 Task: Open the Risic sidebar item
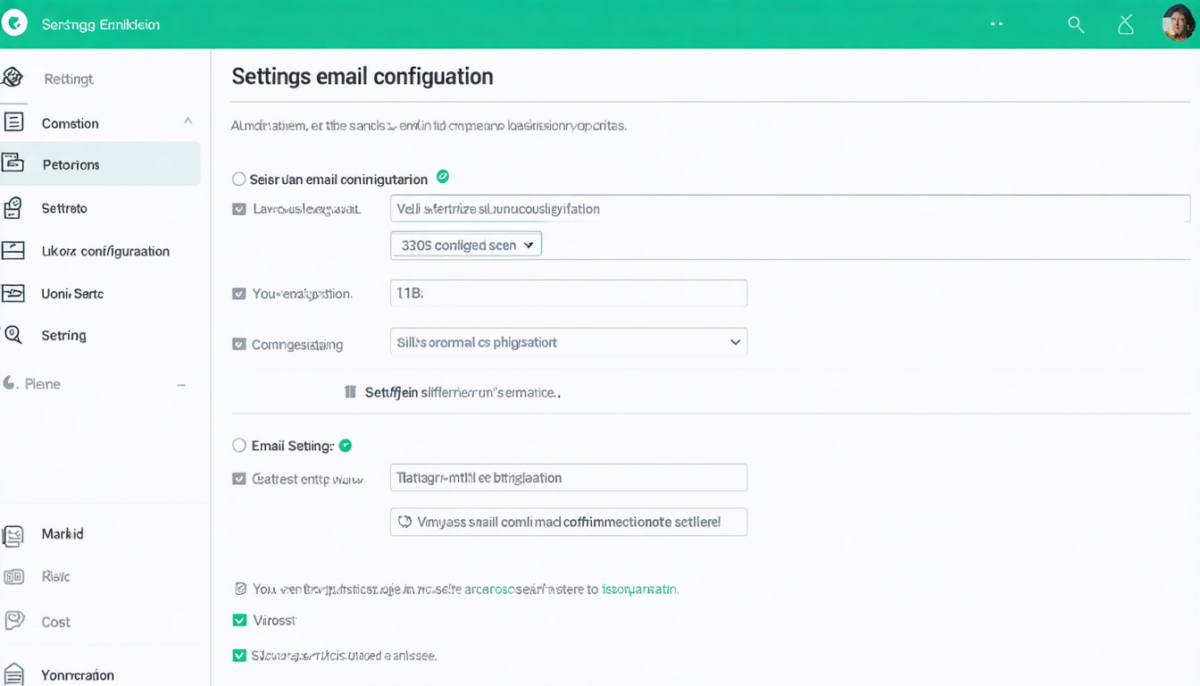[x=56, y=577]
